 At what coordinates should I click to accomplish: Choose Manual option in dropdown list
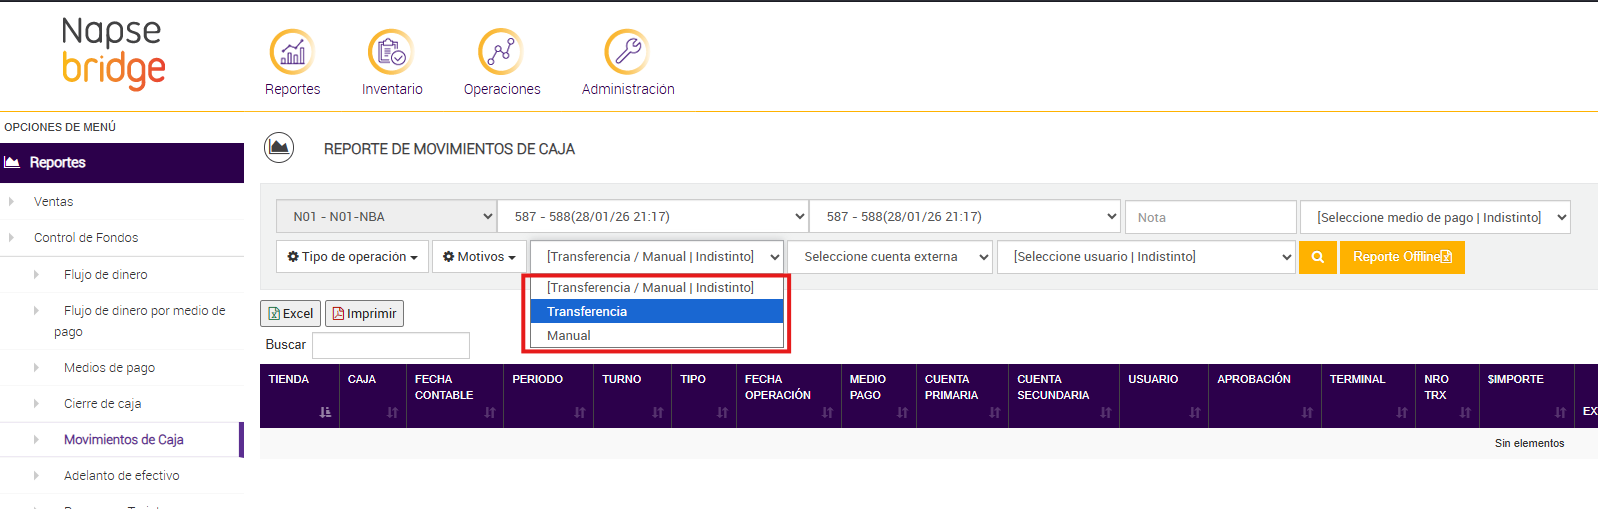click(x=657, y=336)
